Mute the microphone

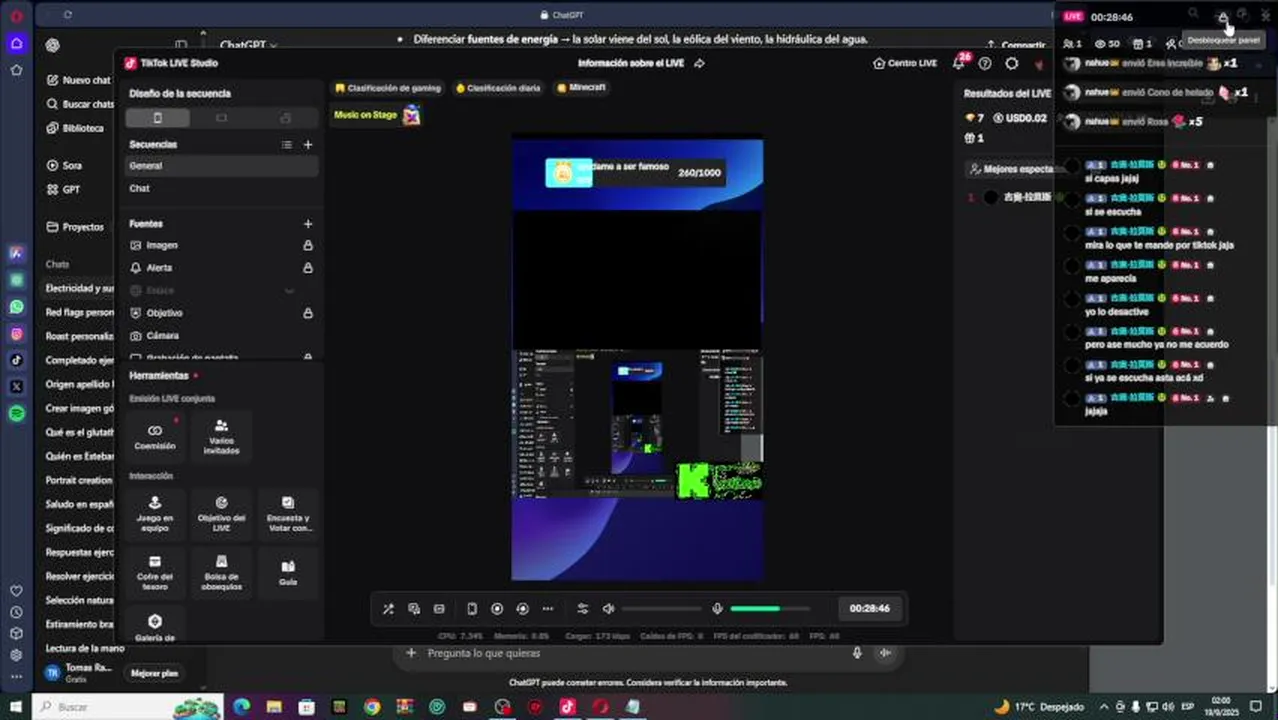pos(717,609)
